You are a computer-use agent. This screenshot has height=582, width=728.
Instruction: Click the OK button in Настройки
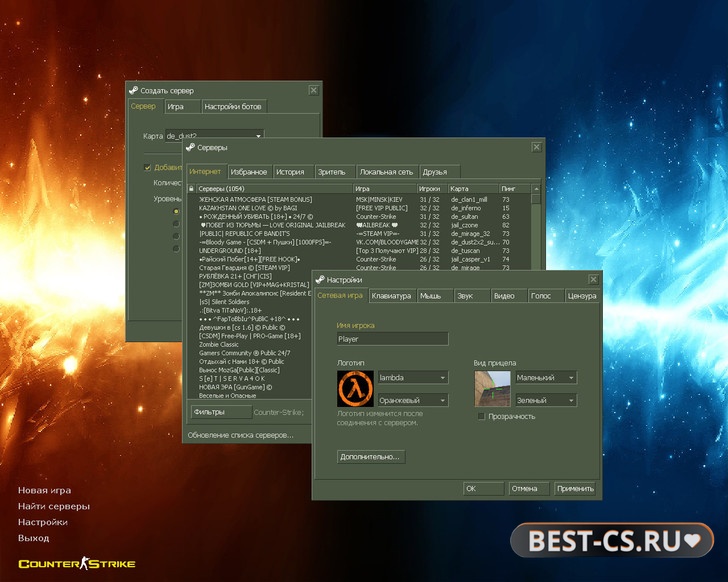(483, 488)
